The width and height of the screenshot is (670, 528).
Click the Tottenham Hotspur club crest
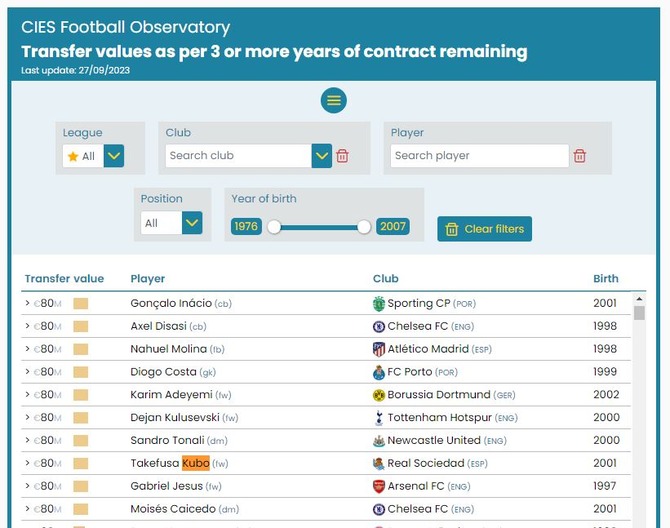pos(379,418)
